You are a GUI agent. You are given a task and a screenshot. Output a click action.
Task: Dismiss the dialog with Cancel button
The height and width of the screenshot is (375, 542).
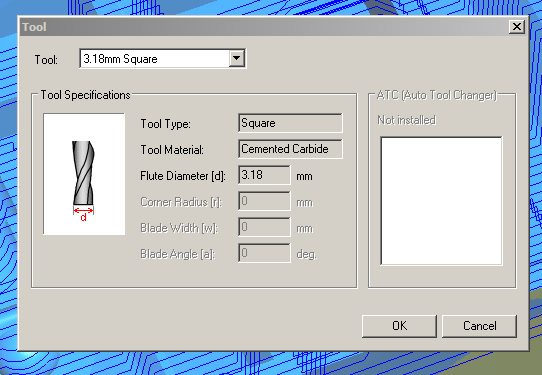(x=479, y=326)
